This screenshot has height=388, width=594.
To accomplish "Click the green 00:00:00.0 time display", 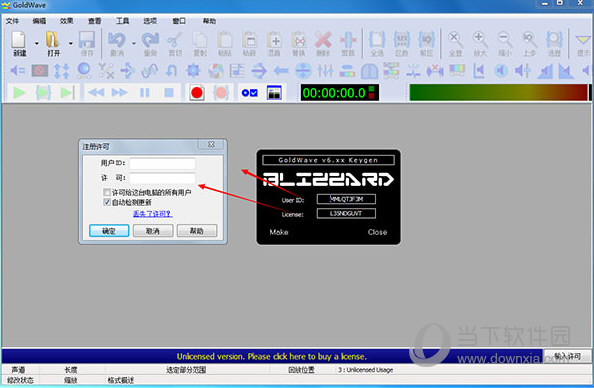I will pos(339,93).
